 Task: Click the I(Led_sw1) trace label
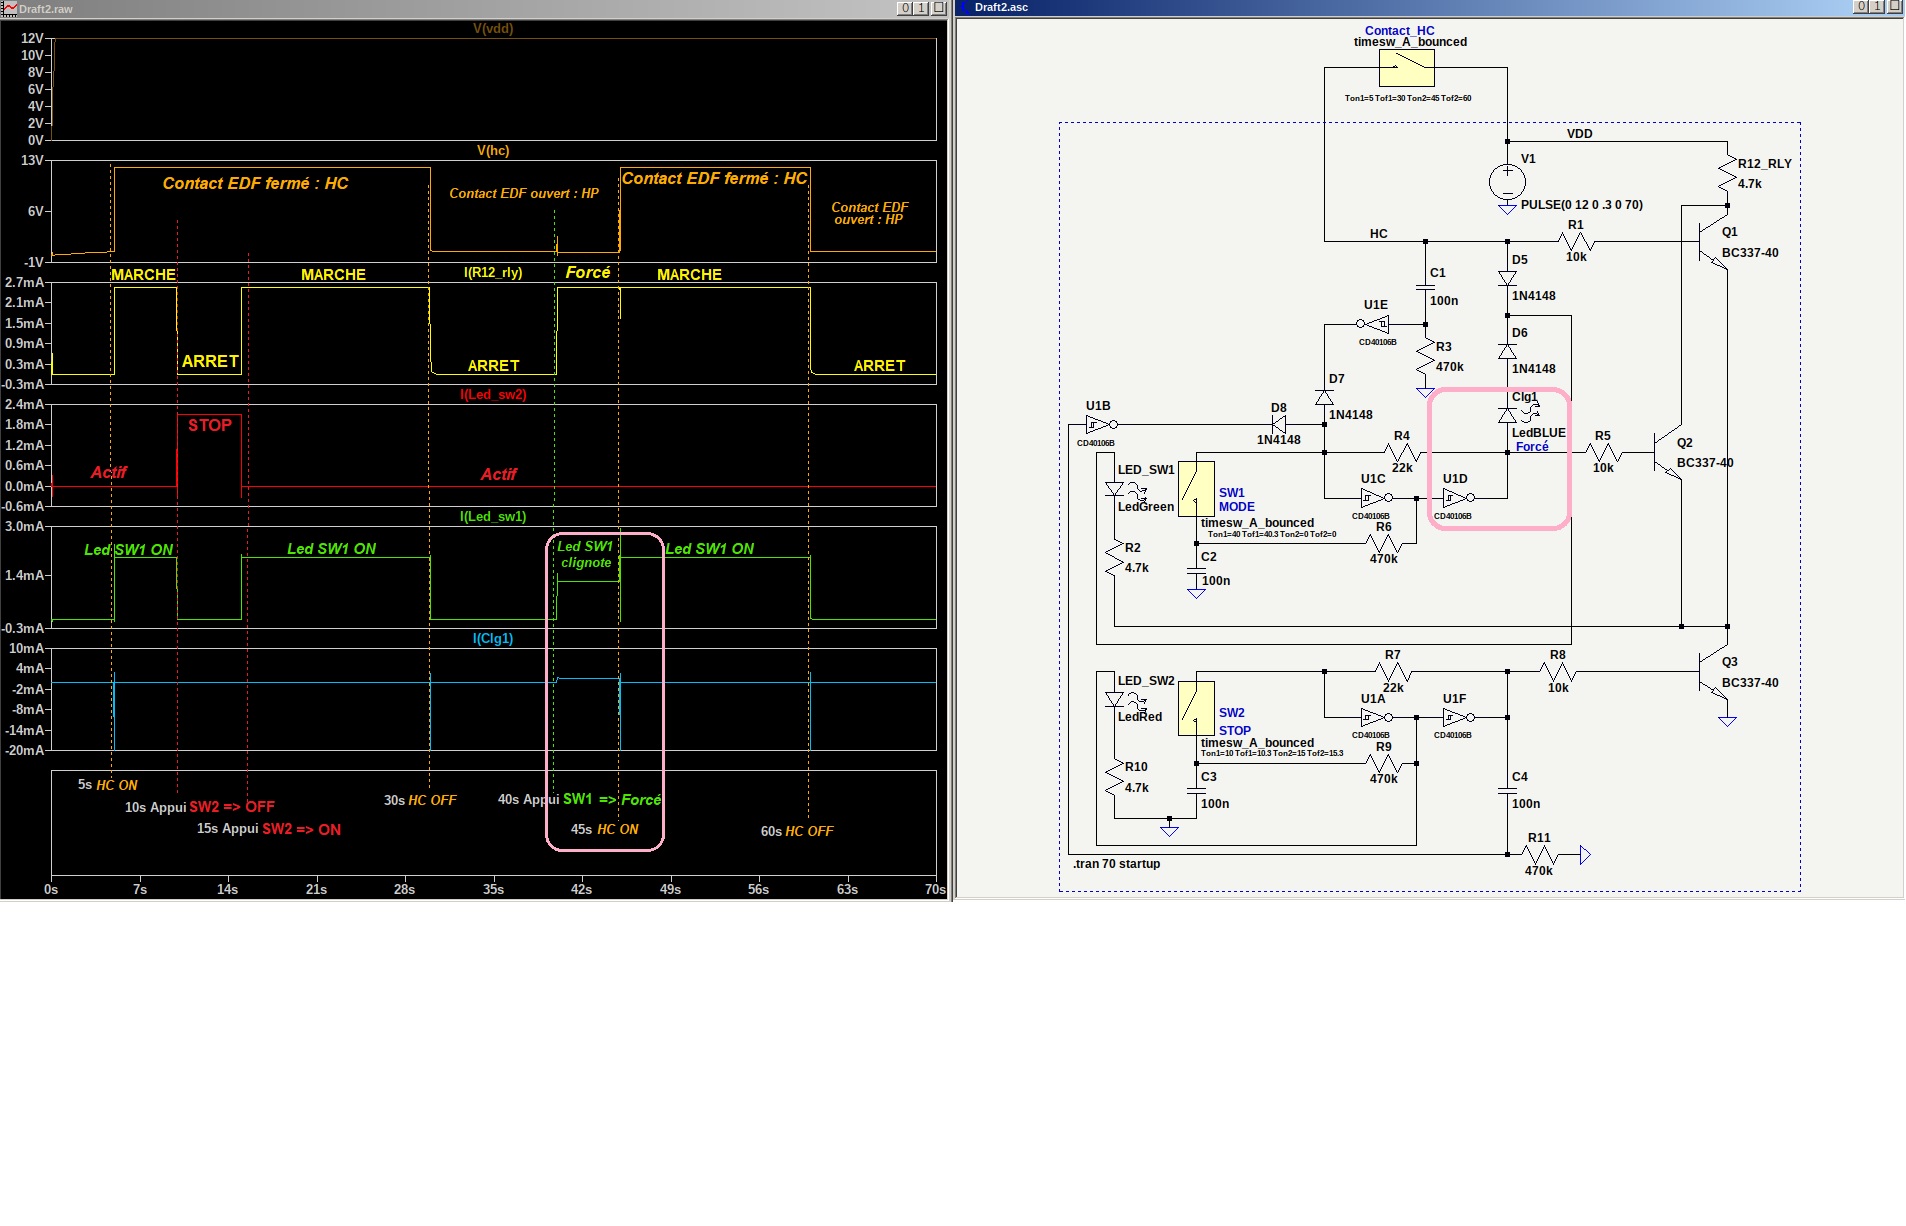tap(493, 517)
